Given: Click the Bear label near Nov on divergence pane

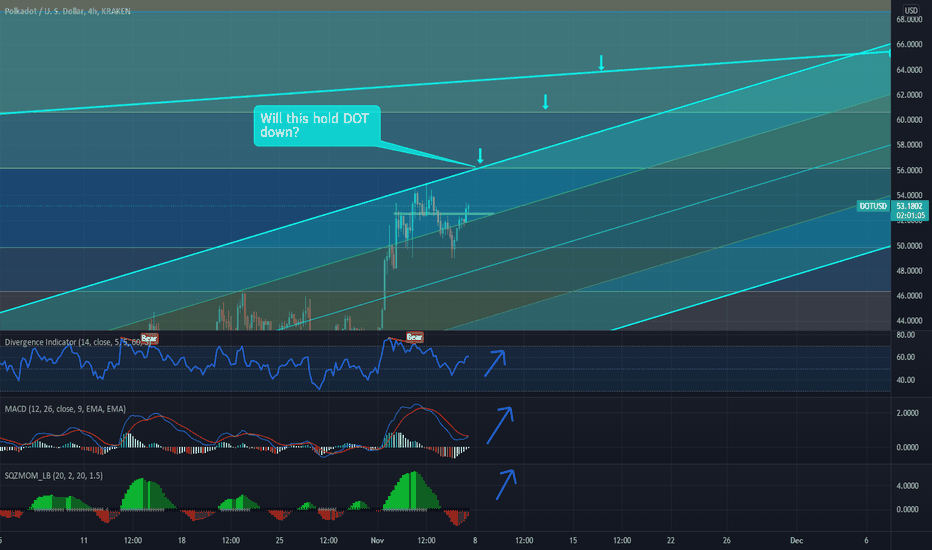Looking at the screenshot, I should 414,337.
